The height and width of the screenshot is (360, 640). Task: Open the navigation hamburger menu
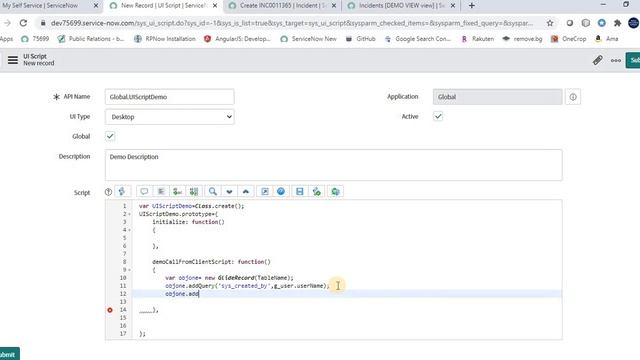(13, 60)
